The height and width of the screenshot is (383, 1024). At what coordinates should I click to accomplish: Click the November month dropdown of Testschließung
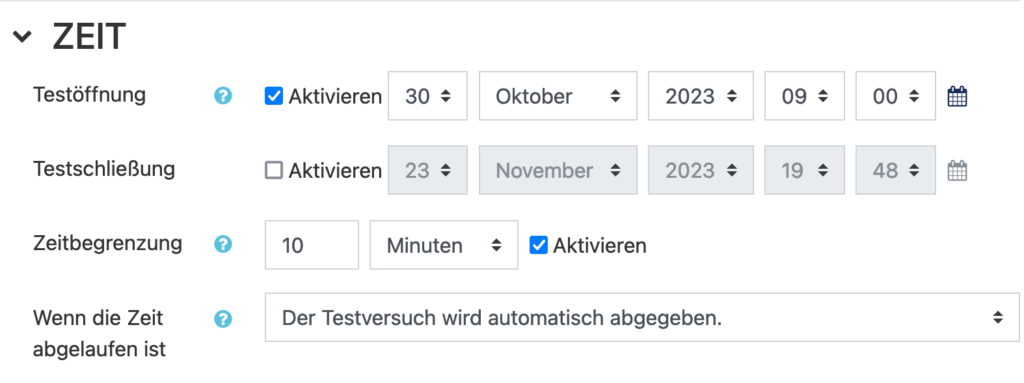pyautogui.click(x=558, y=171)
